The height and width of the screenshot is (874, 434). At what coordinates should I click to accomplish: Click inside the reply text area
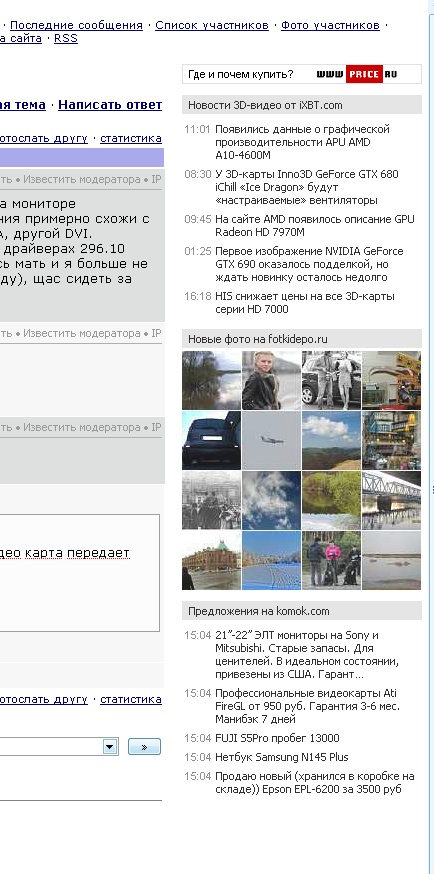tap(78, 572)
